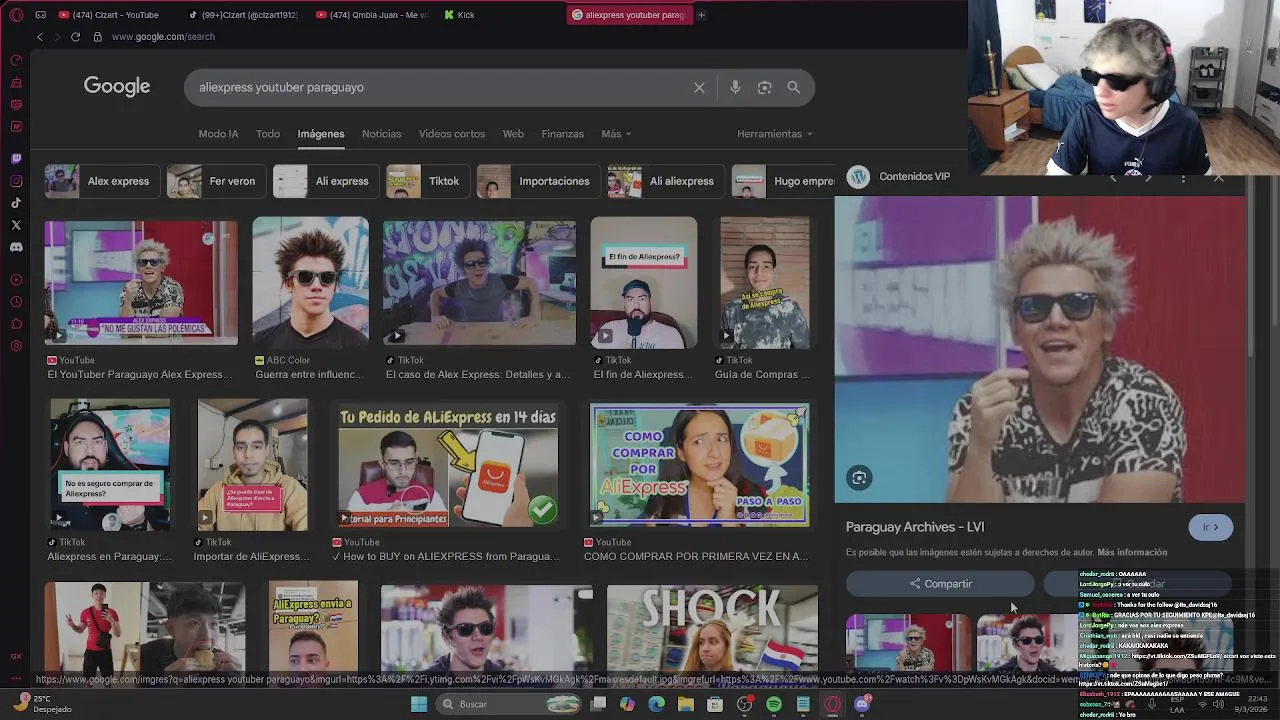The width and height of the screenshot is (1280, 720).
Task: Clear the search box with the X
Action: 699,87
